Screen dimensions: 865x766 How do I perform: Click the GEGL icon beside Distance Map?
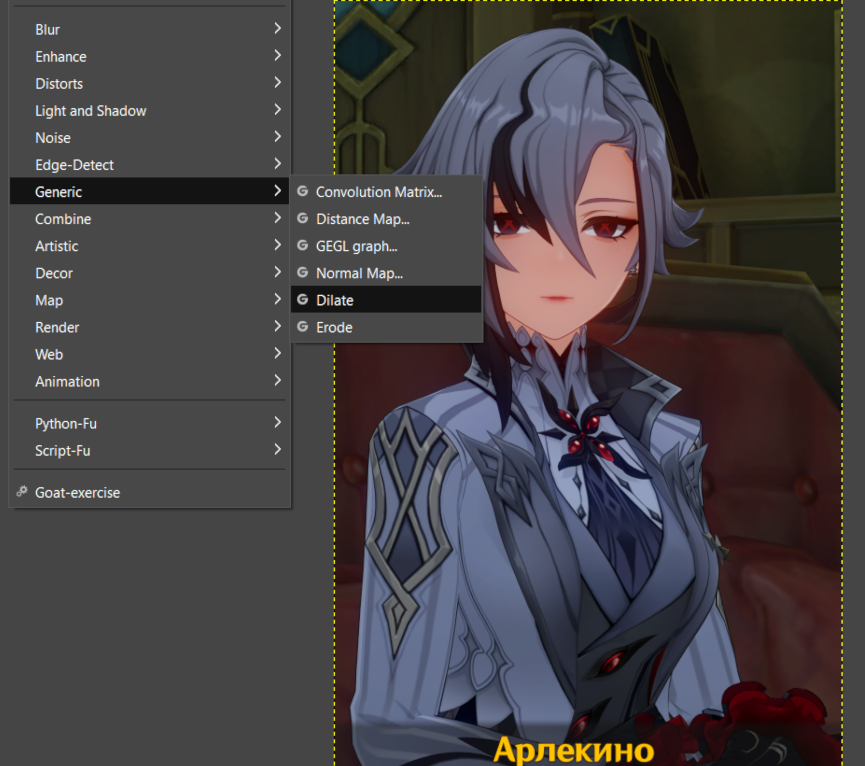tap(302, 218)
